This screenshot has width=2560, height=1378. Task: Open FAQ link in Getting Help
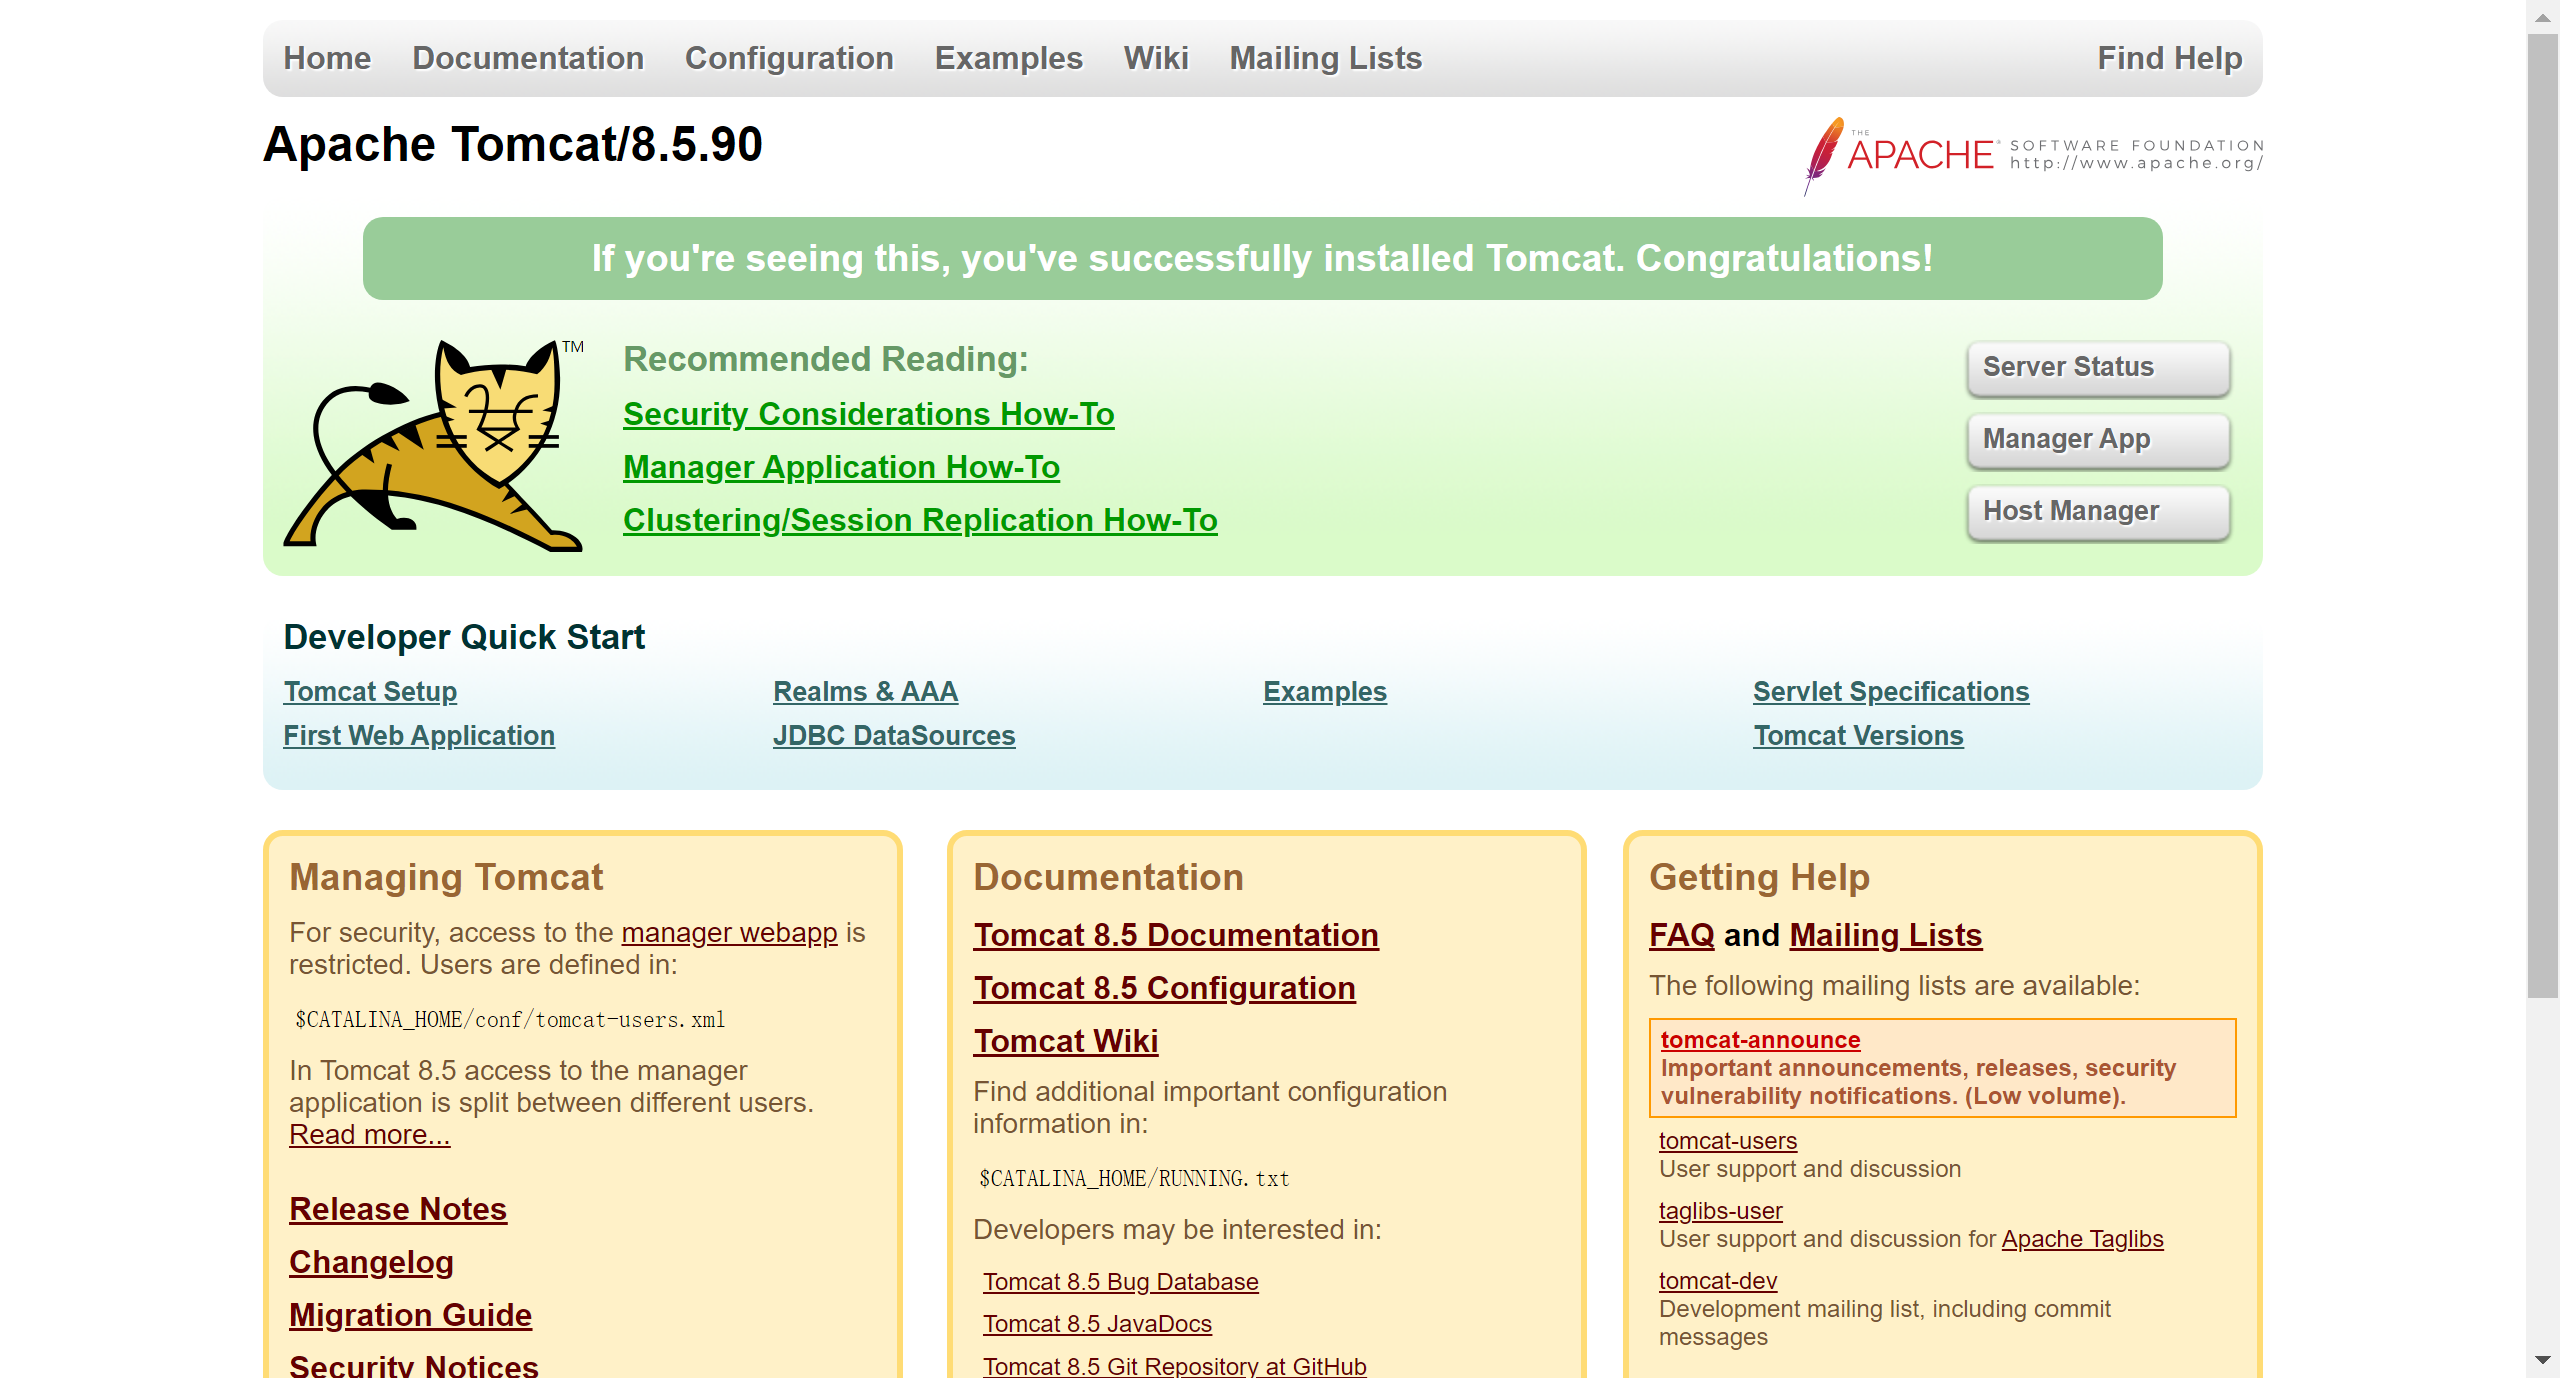(x=1681, y=935)
